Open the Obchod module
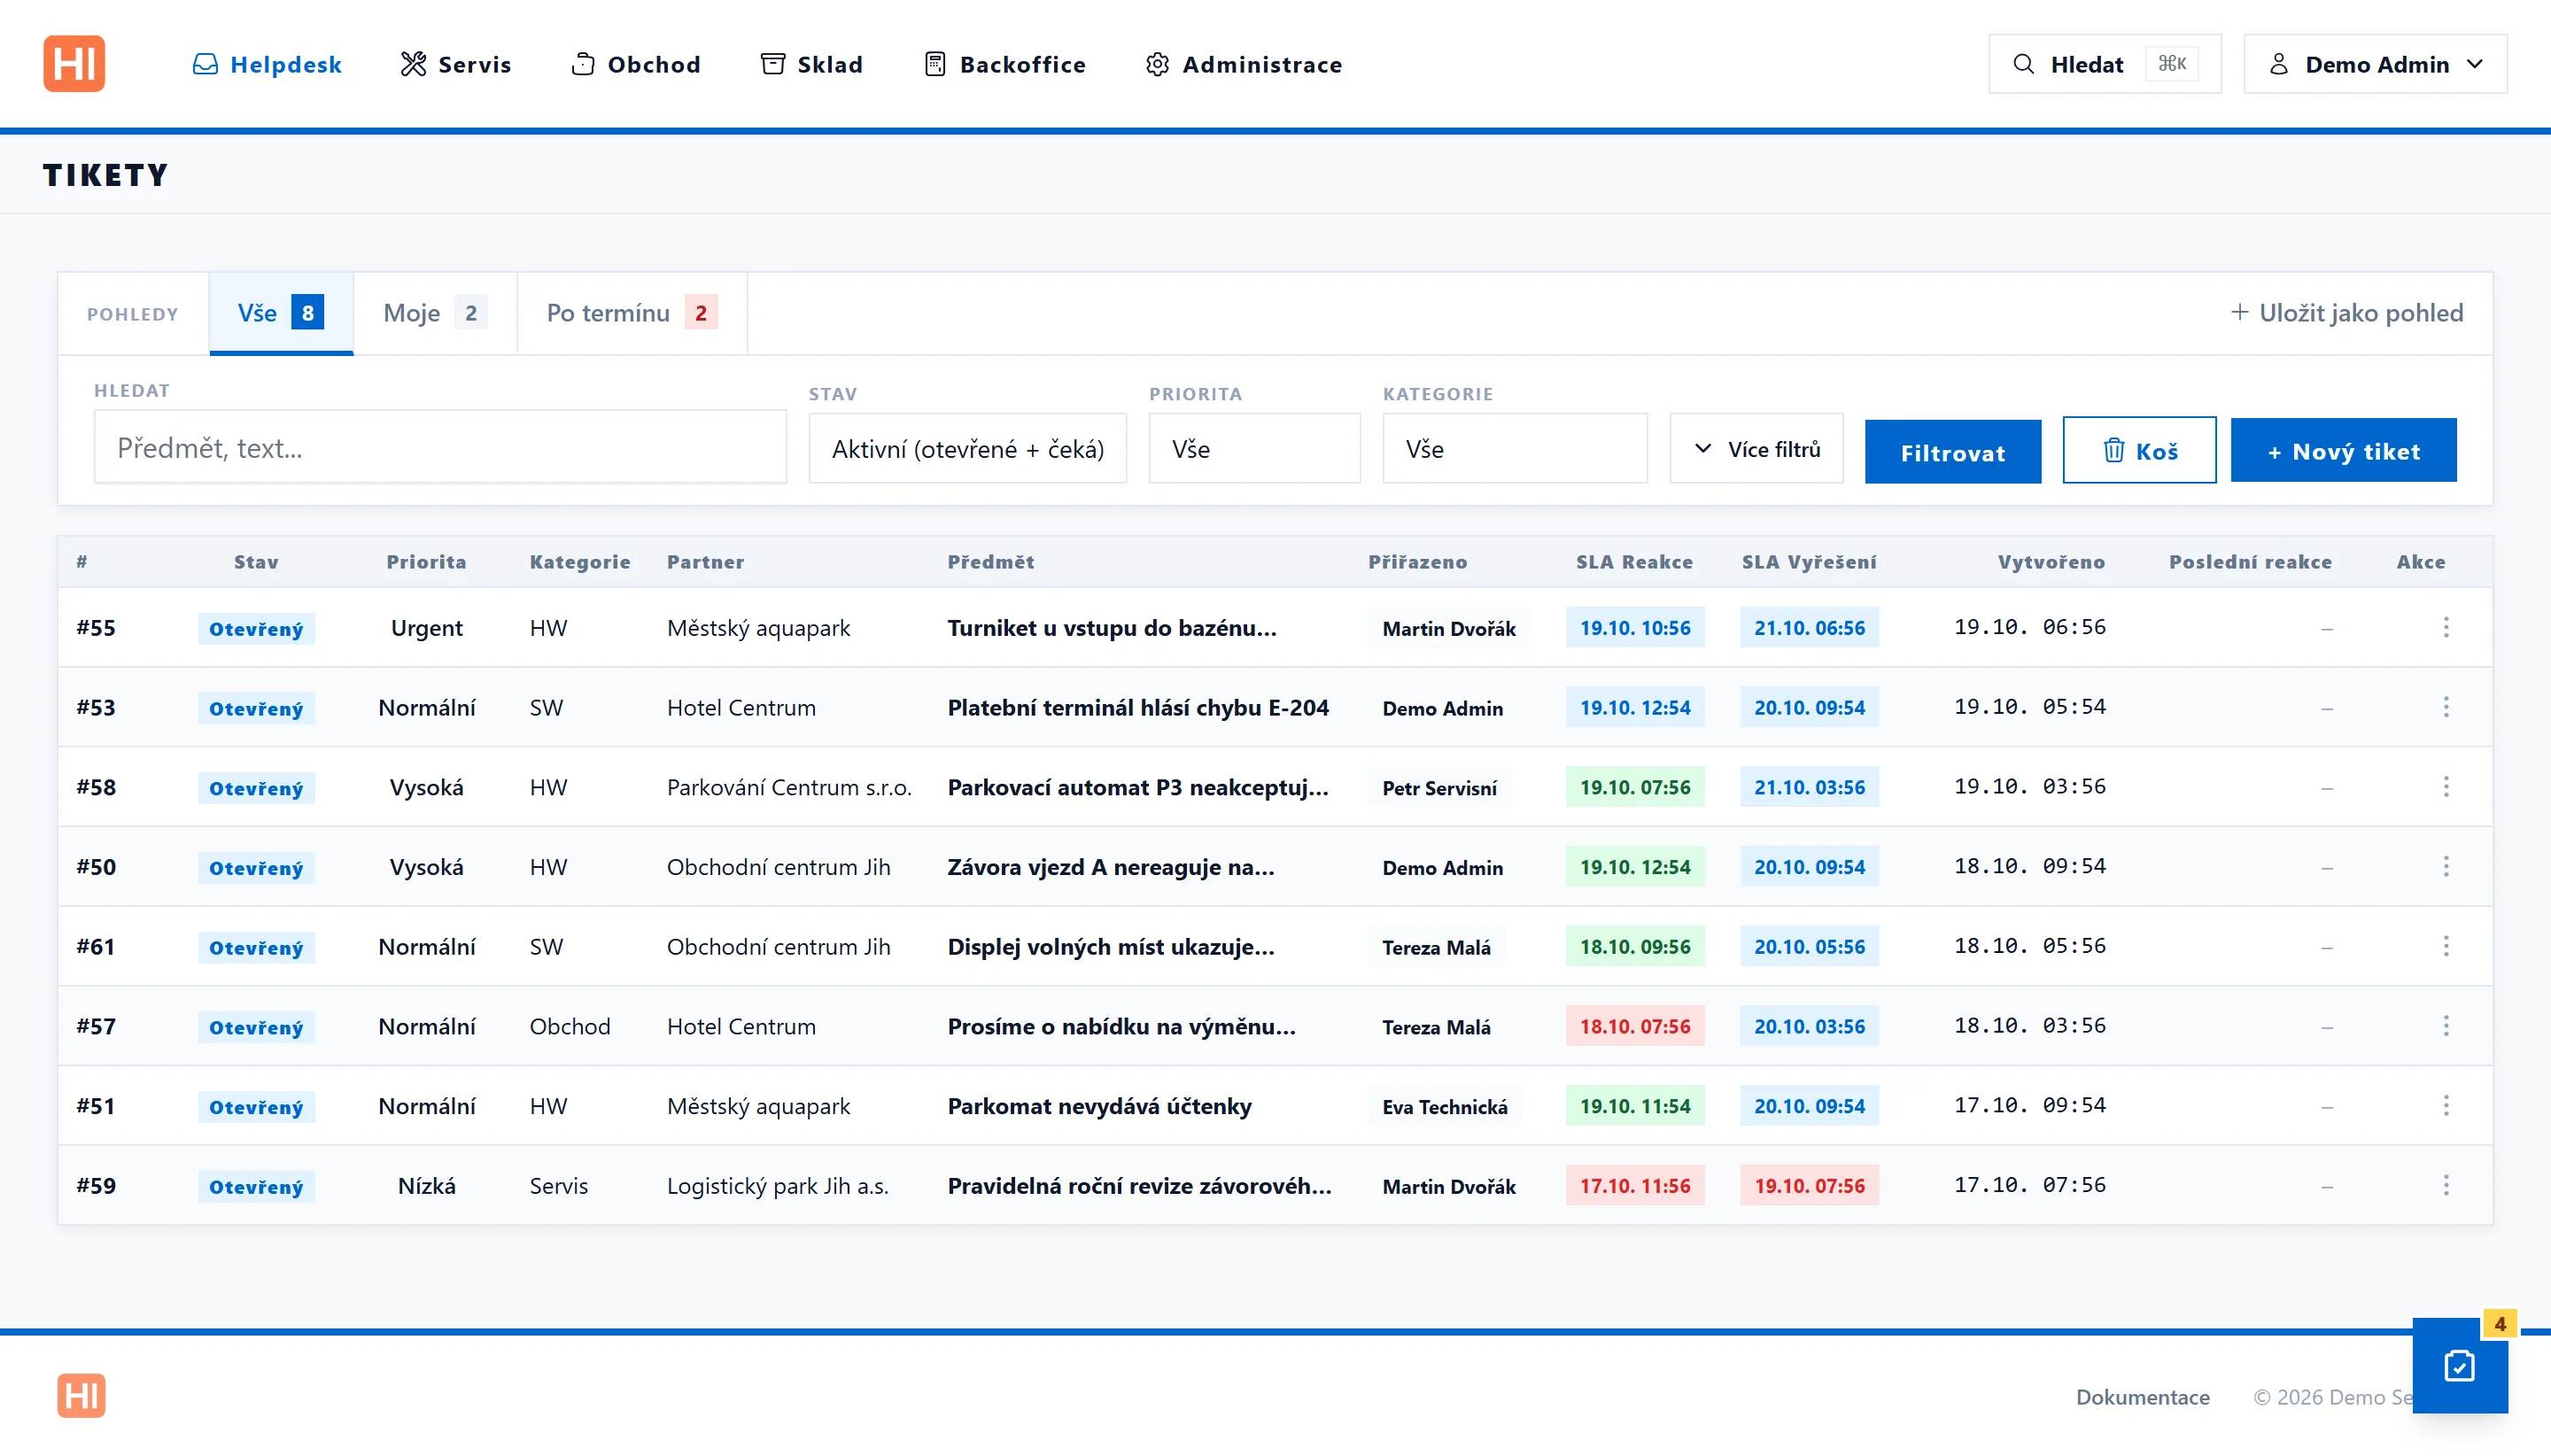 coord(636,64)
